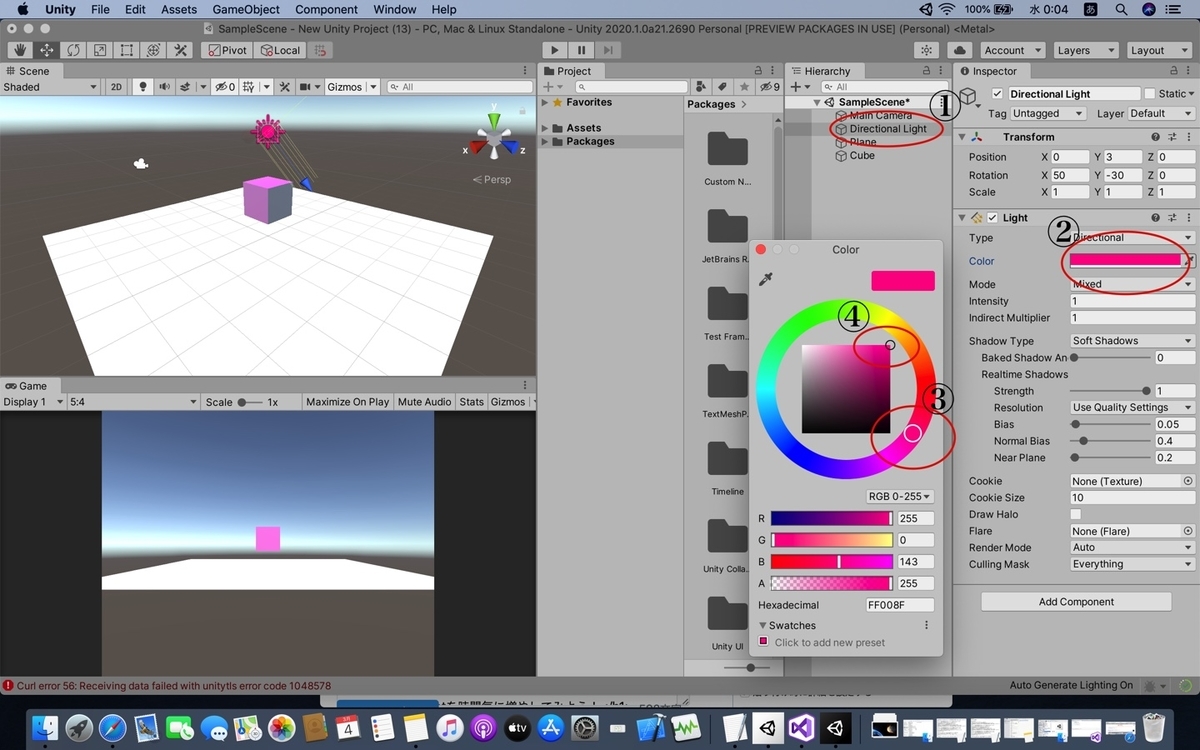
Task: Click Maximize On Play button
Action: tap(347, 402)
